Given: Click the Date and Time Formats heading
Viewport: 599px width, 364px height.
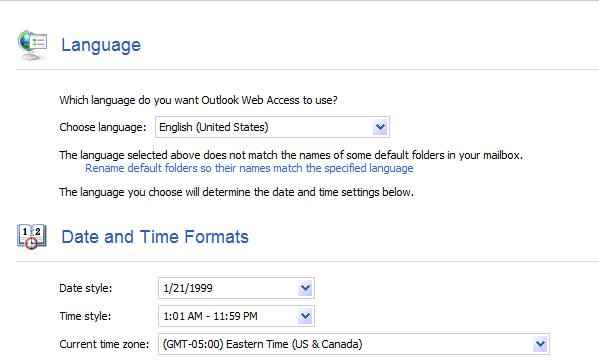Looking at the screenshot, I should pyautogui.click(x=155, y=237).
